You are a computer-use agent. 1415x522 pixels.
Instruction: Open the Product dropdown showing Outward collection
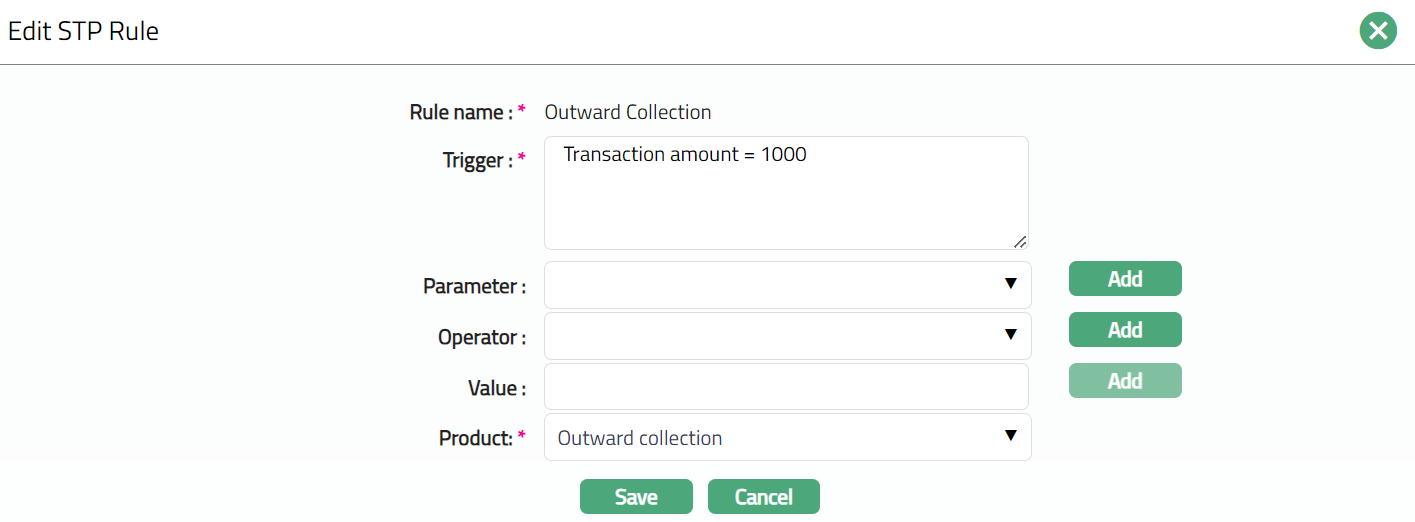(x=787, y=438)
